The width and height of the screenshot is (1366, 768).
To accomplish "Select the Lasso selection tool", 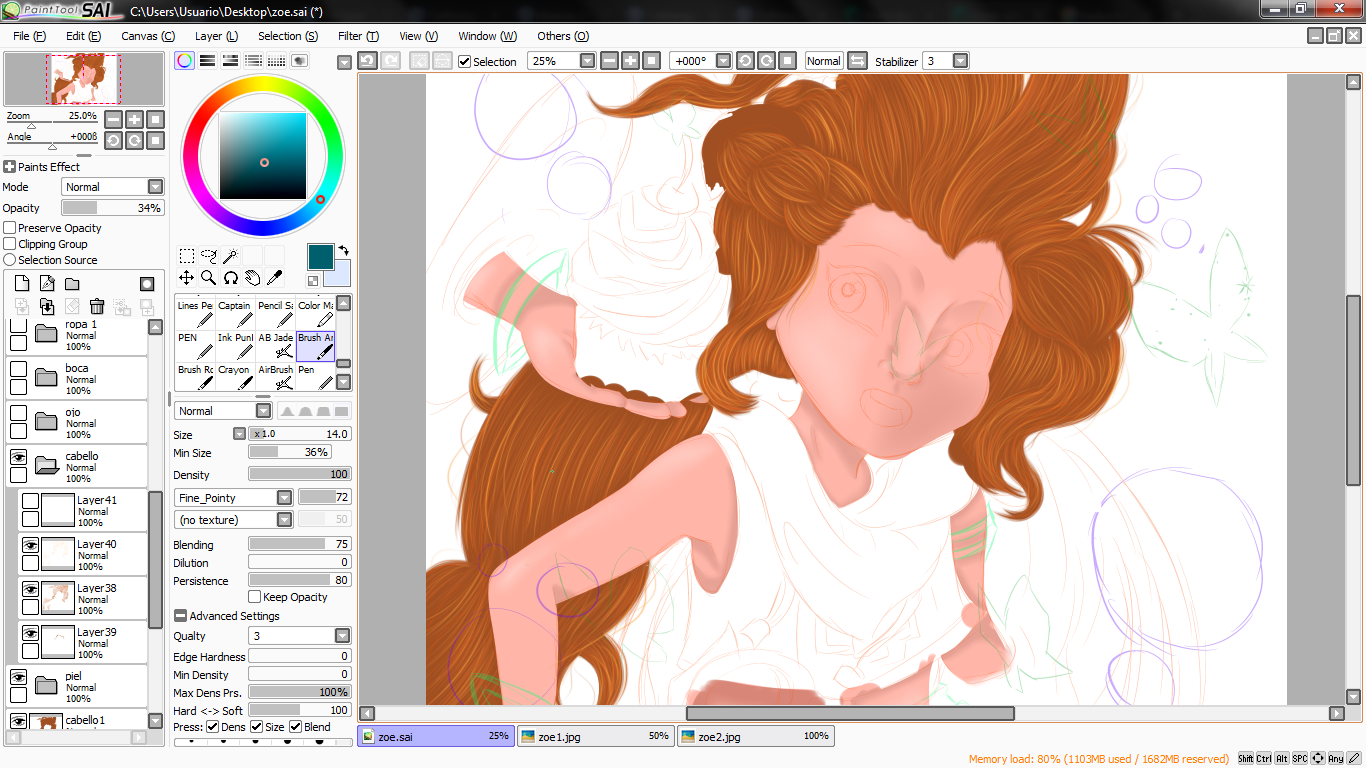I will (208, 256).
